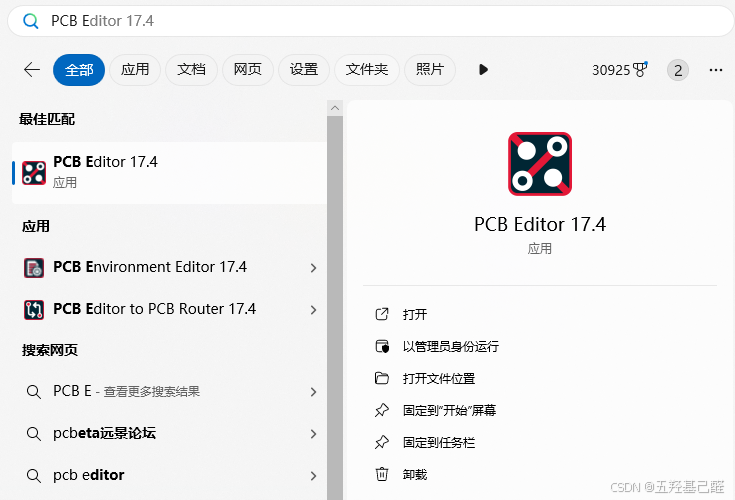Screen dimensions: 735x500
Task: Expand the "PCB E" web search chevron
Action: coord(314,392)
